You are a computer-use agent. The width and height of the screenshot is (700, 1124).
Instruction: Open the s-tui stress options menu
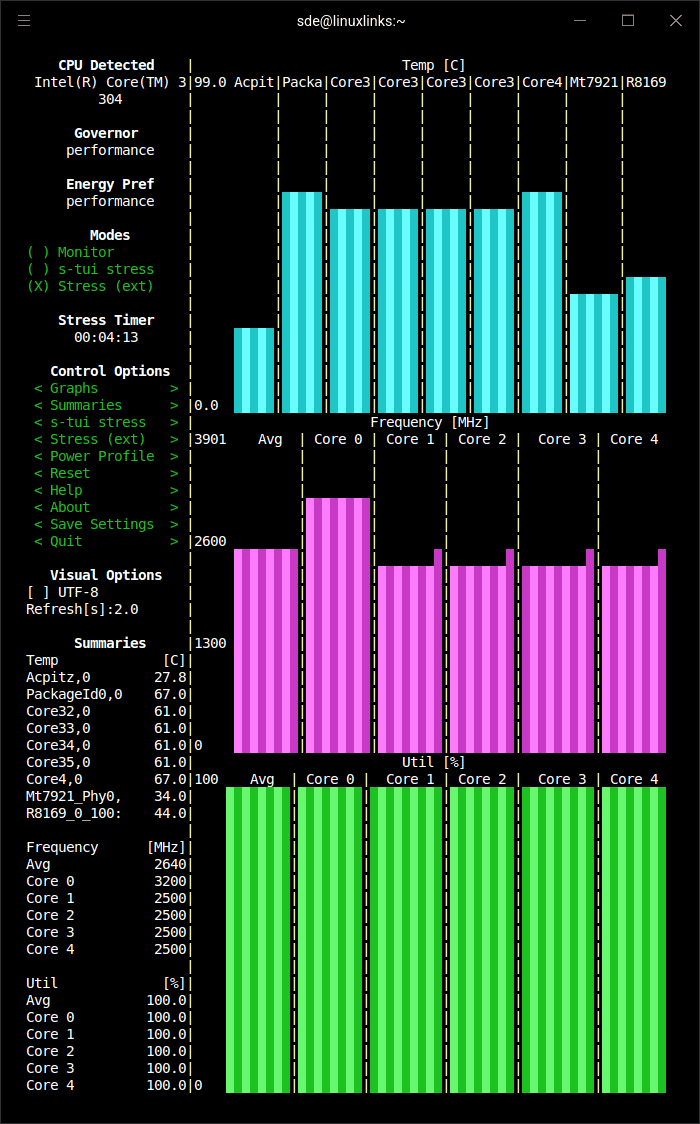tap(106, 422)
